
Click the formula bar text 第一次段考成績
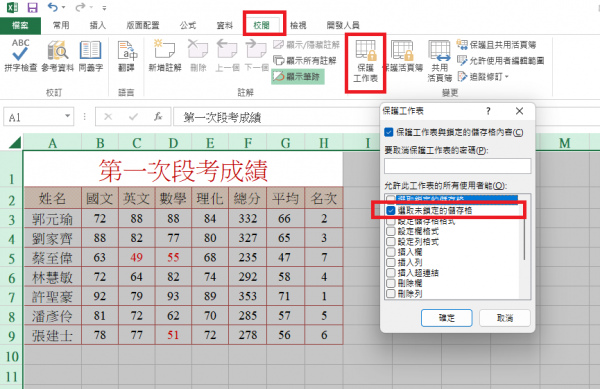(x=222, y=117)
